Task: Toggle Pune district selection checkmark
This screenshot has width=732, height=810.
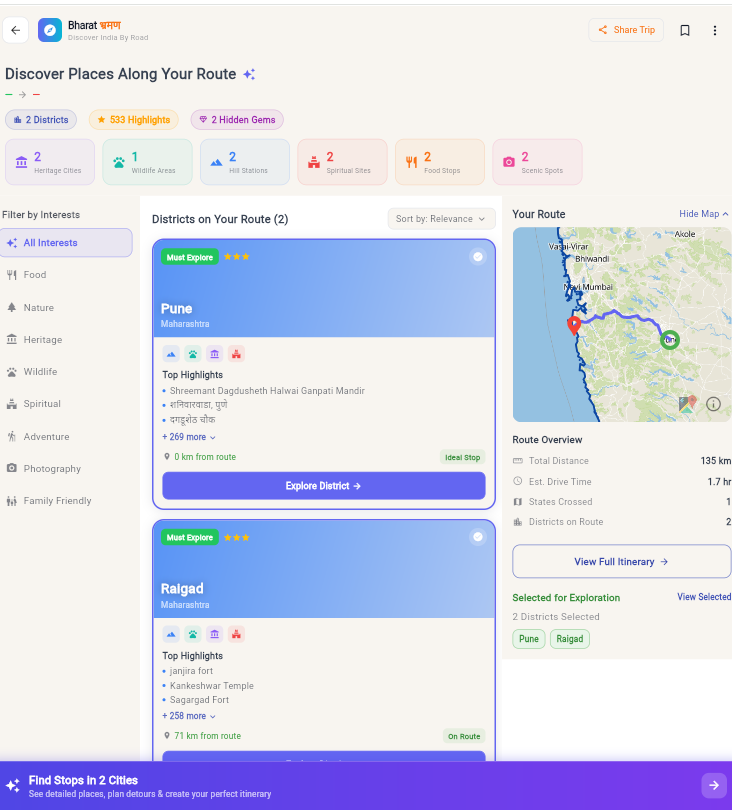Action: pos(478,257)
